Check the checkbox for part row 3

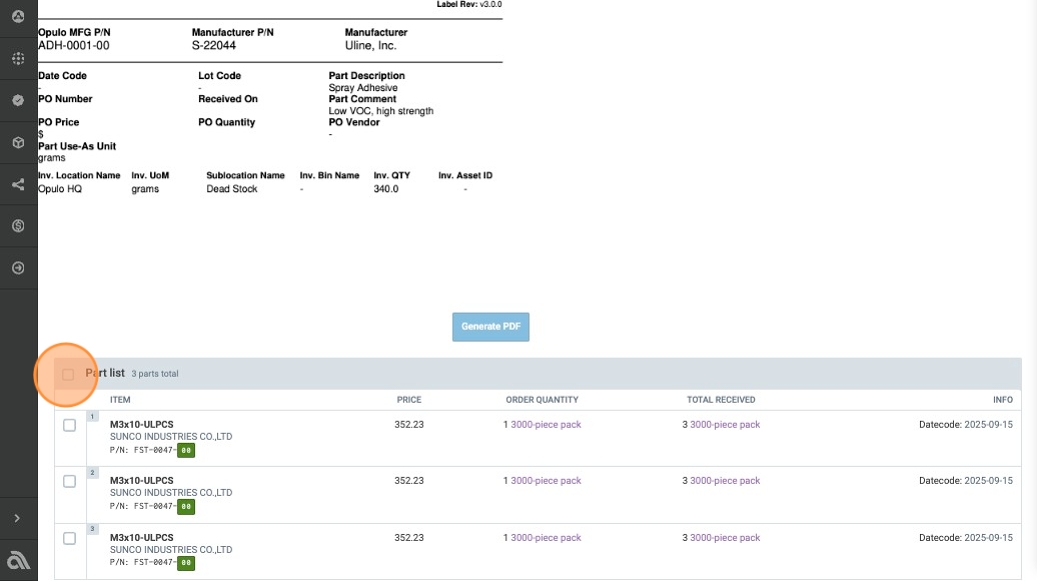coord(69,538)
